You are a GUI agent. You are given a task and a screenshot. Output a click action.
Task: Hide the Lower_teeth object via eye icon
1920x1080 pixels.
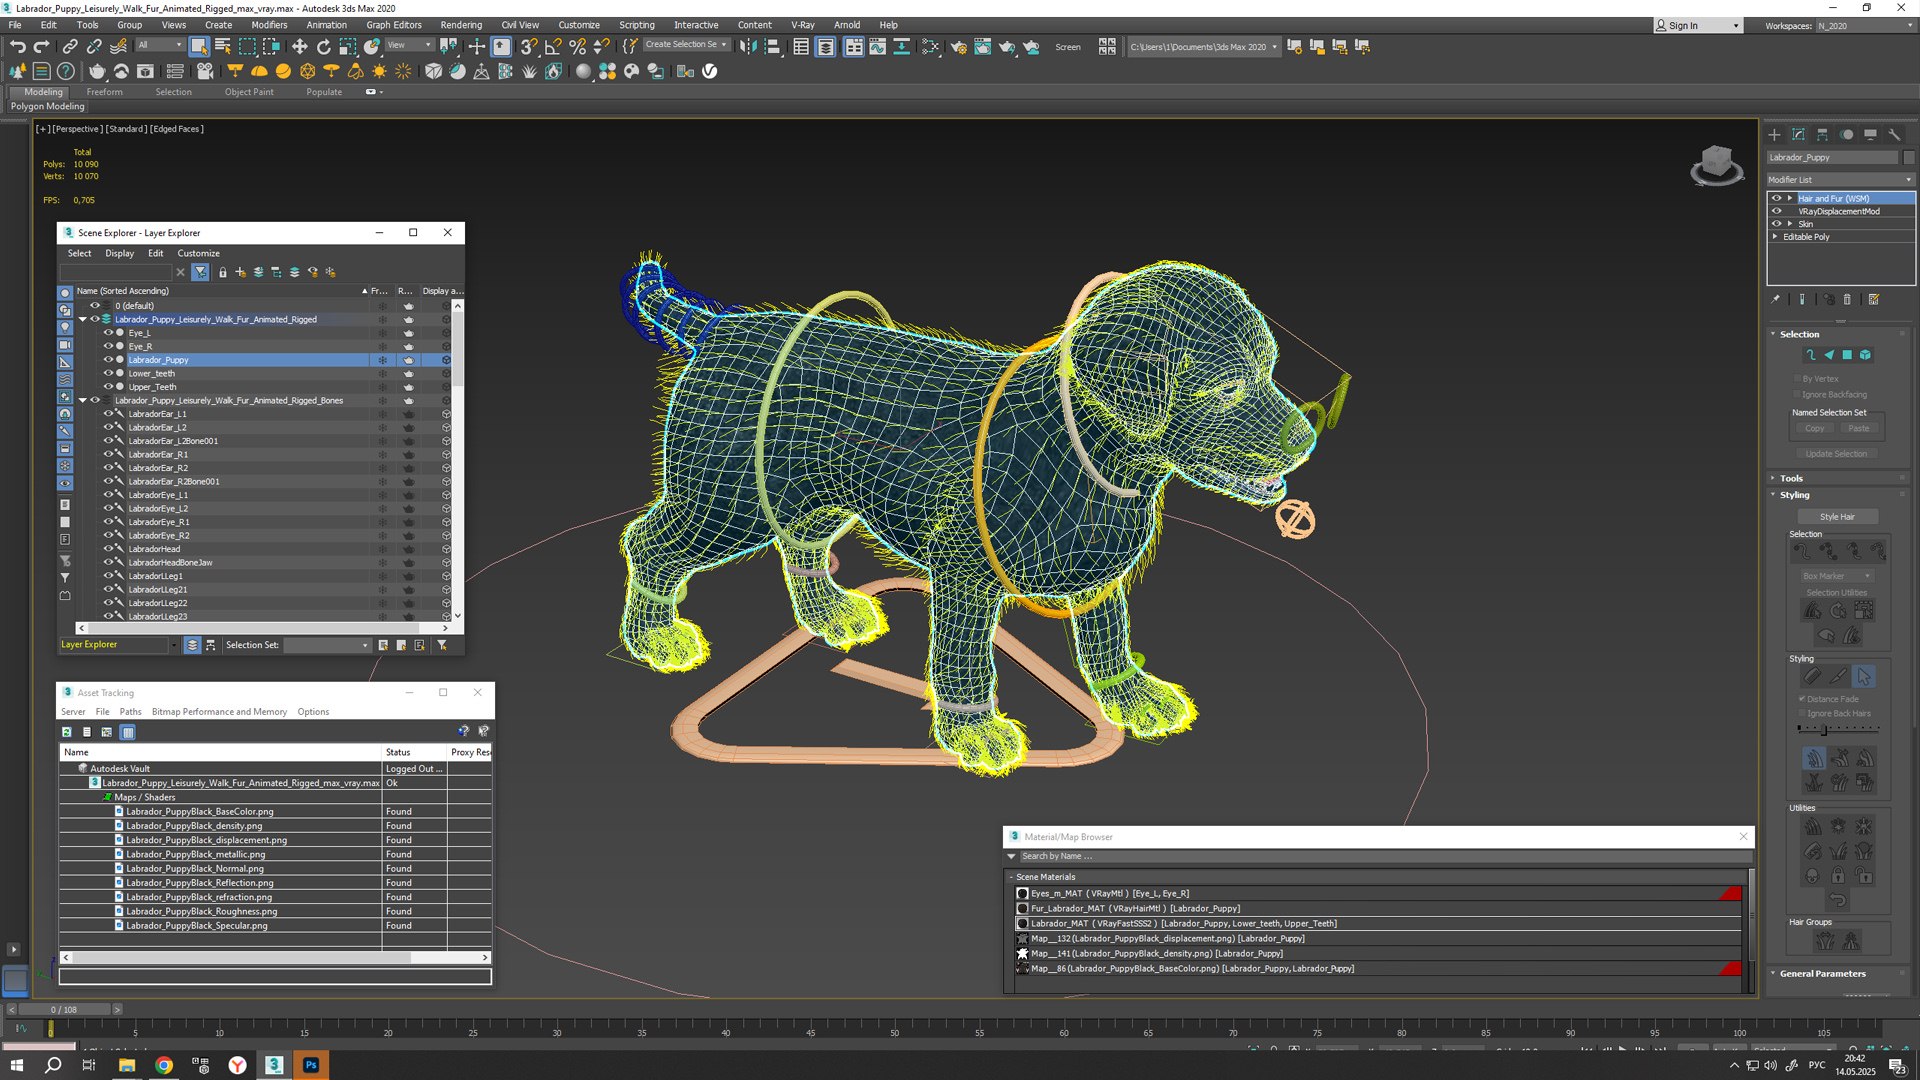(x=108, y=373)
